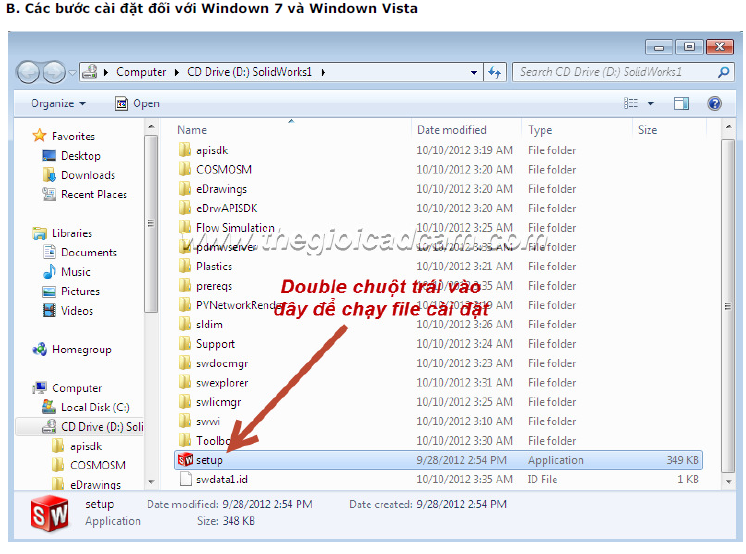Select the swdocmgr folder icon

(x=185, y=363)
